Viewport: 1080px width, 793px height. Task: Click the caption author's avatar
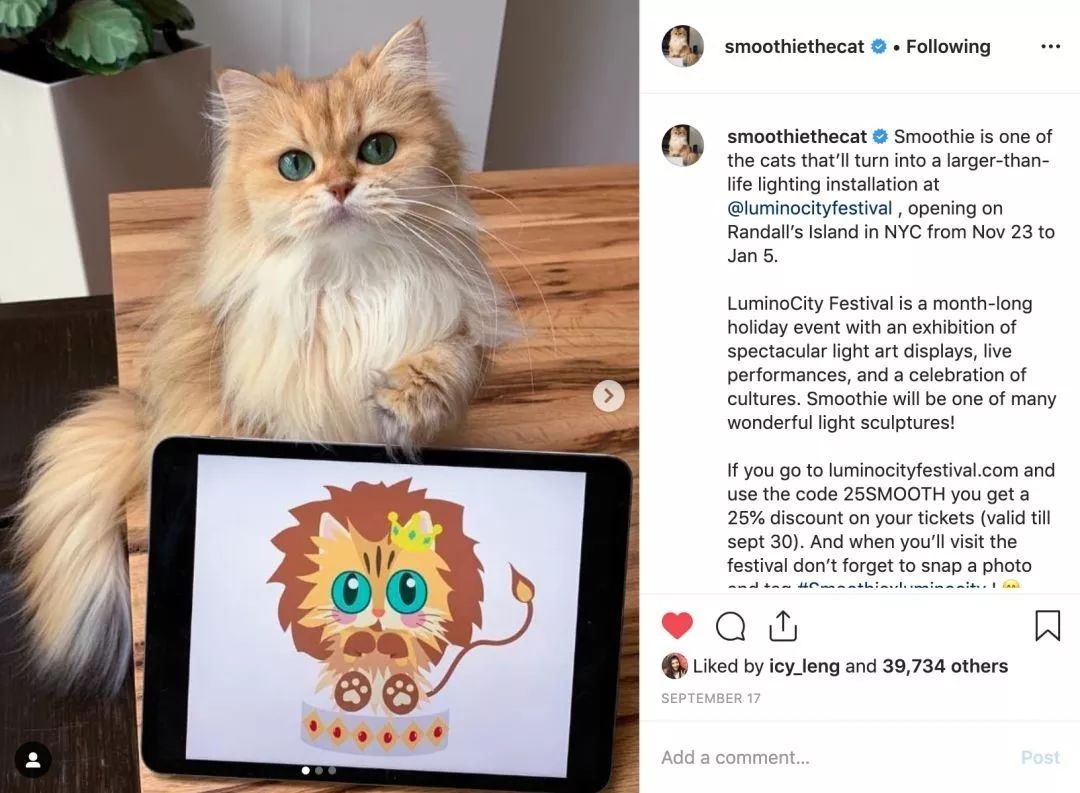pyautogui.click(x=683, y=145)
